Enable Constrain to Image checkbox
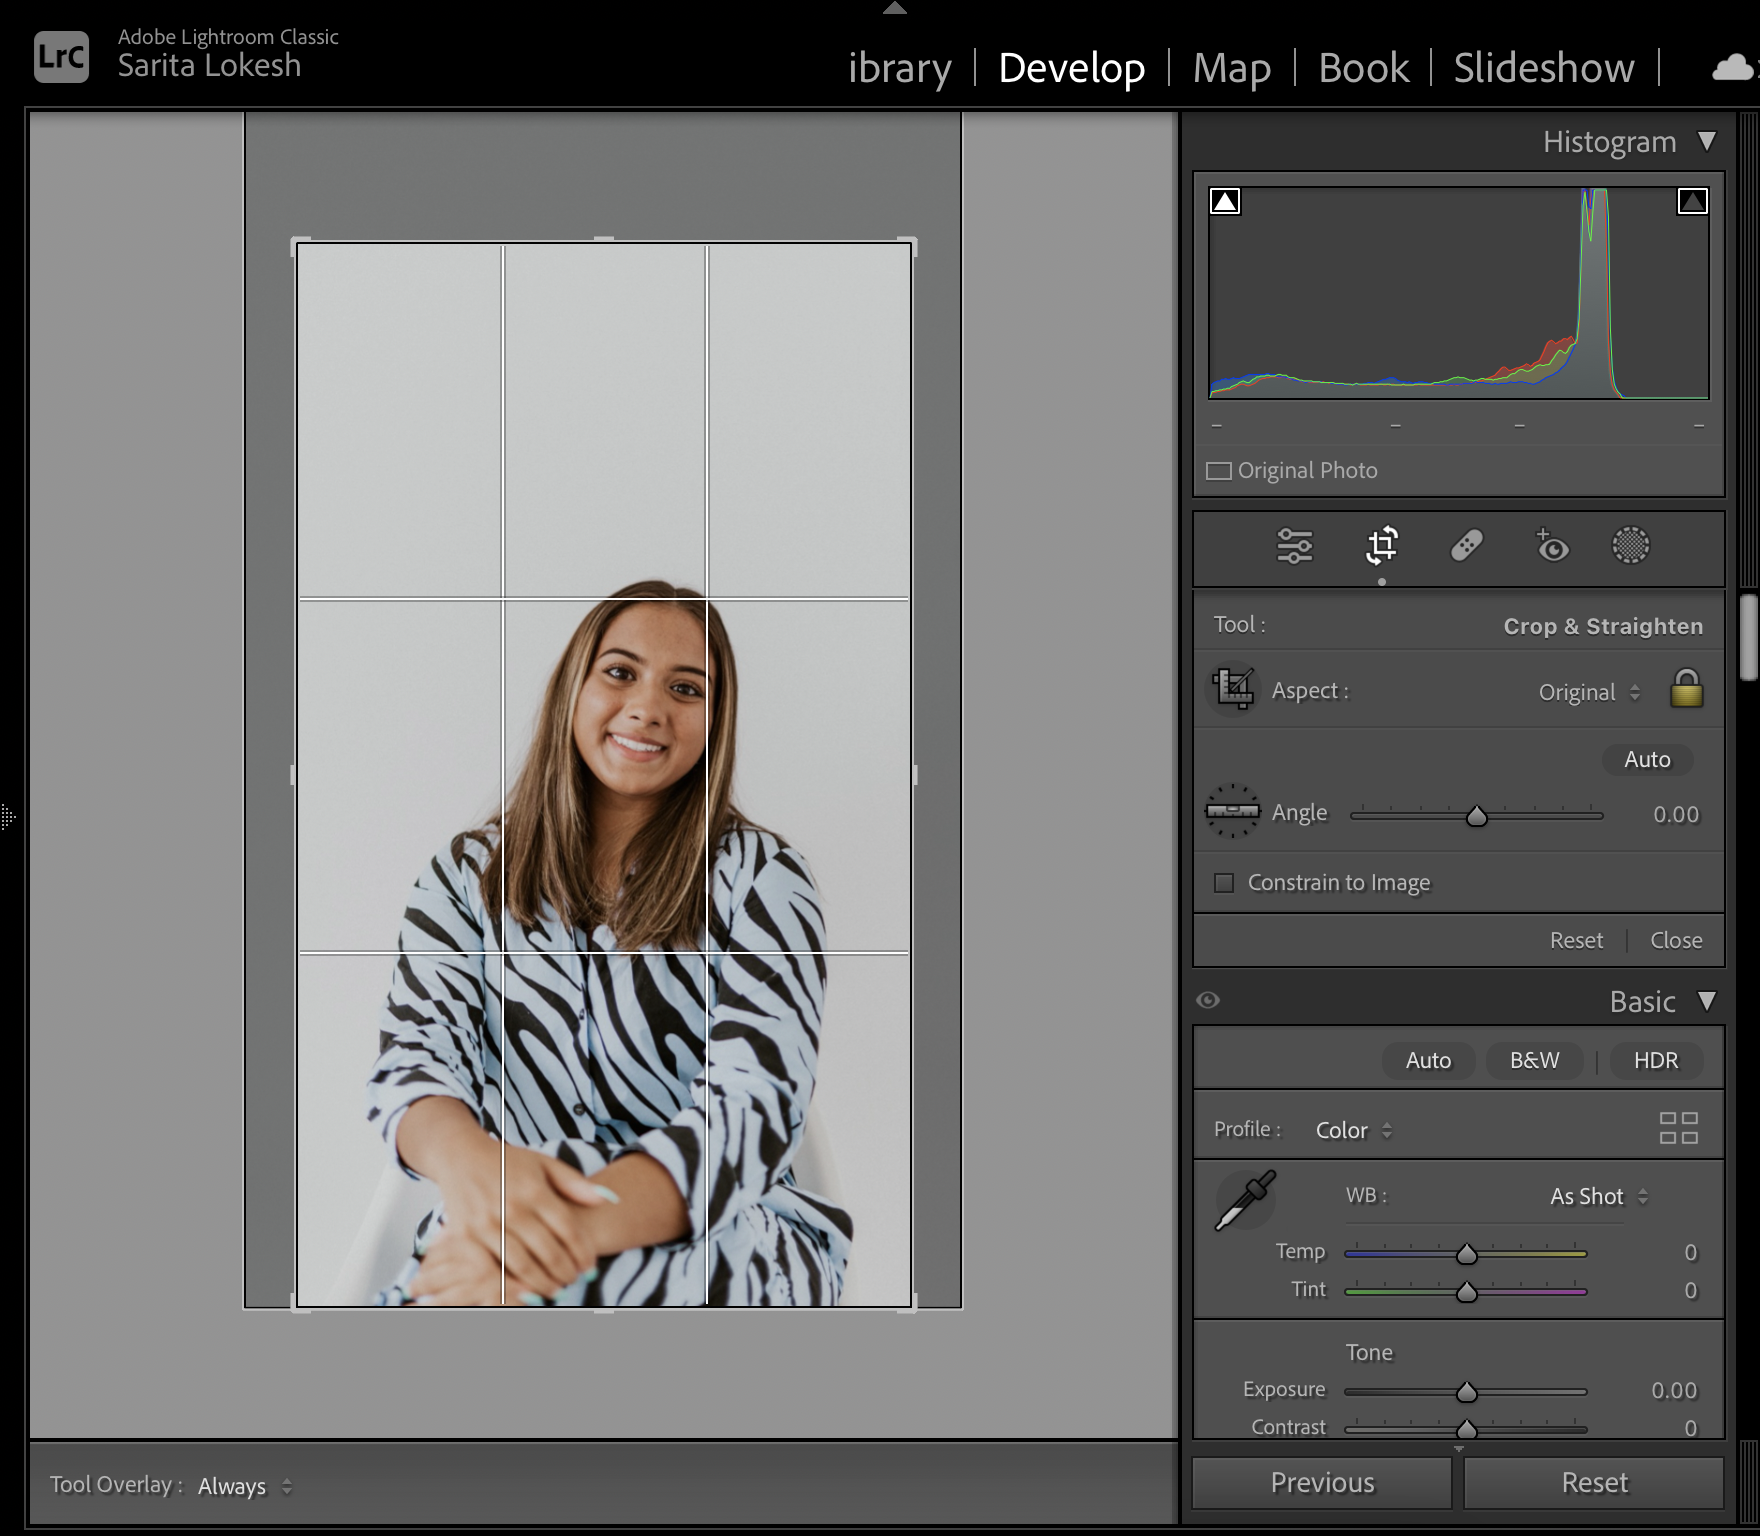 (x=1224, y=883)
